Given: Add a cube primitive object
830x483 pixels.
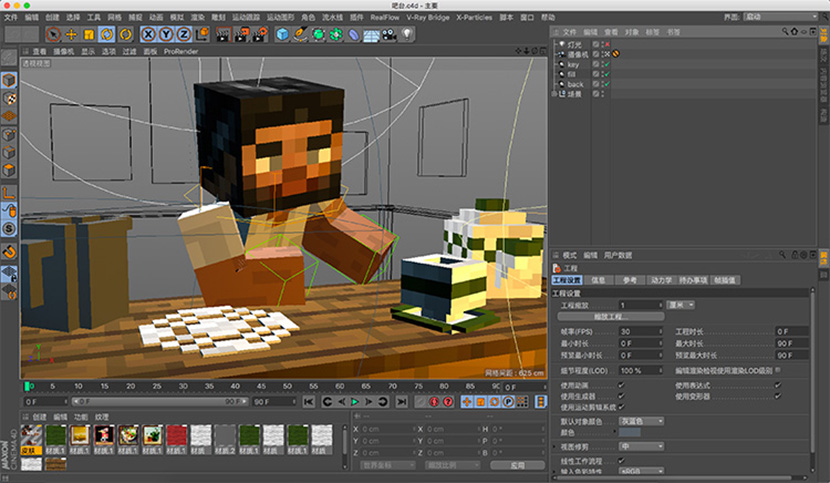Looking at the screenshot, I should click(x=283, y=34).
